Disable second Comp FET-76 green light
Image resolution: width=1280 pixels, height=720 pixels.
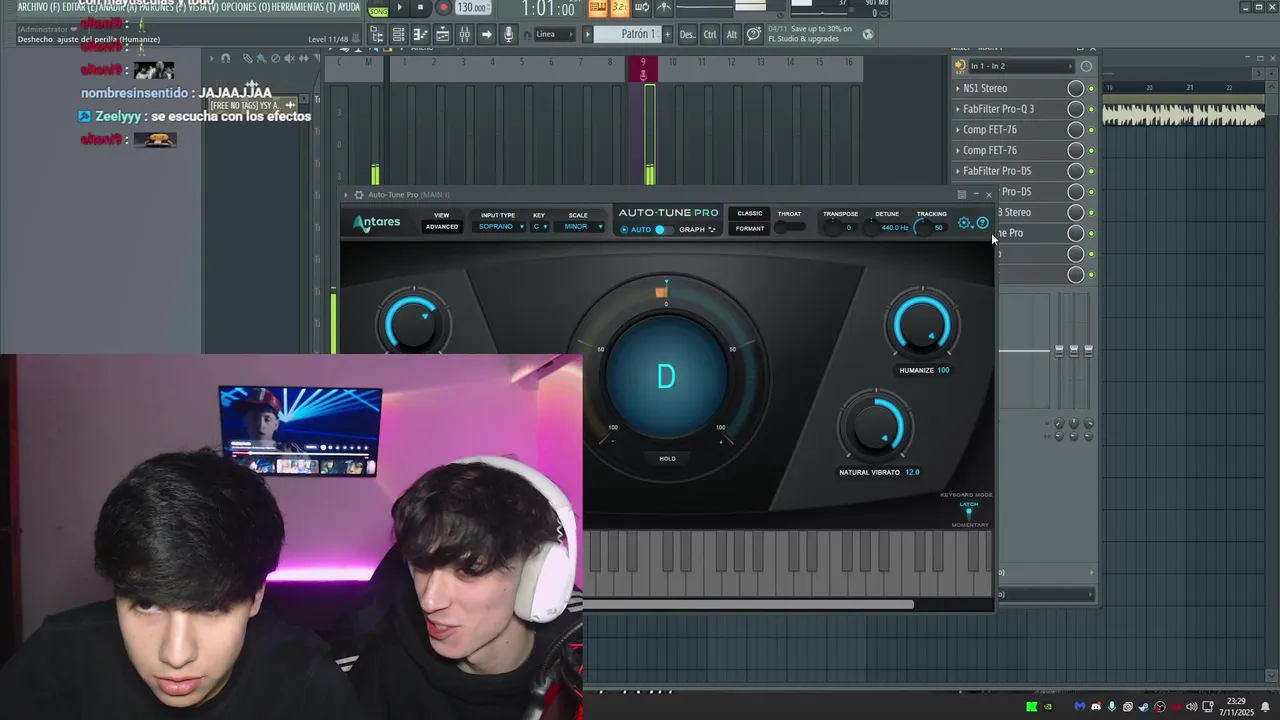[1091, 151]
